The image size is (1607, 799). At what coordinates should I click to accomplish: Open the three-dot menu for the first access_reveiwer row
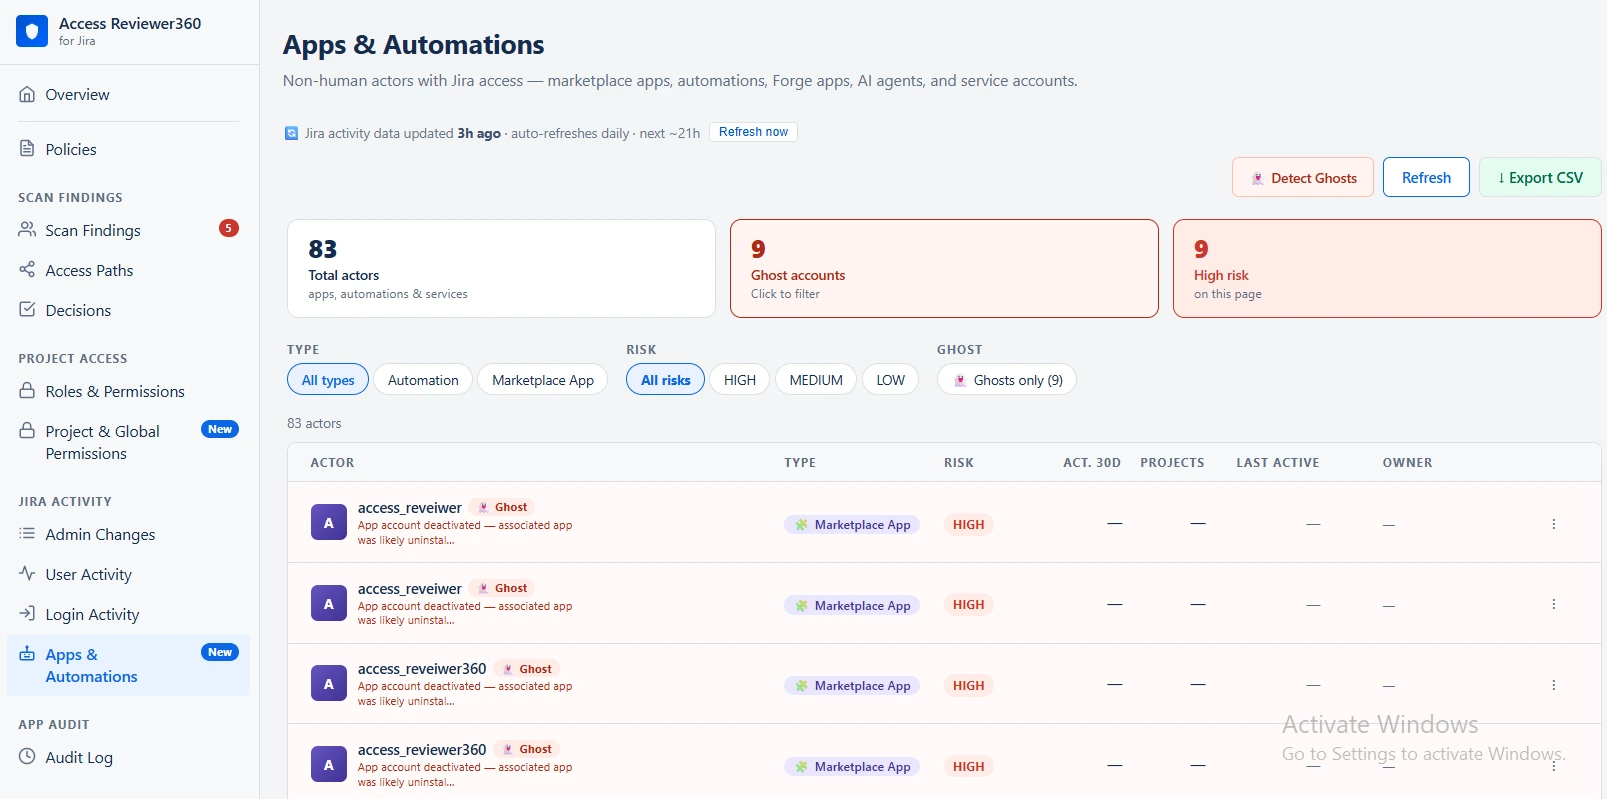click(x=1554, y=524)
